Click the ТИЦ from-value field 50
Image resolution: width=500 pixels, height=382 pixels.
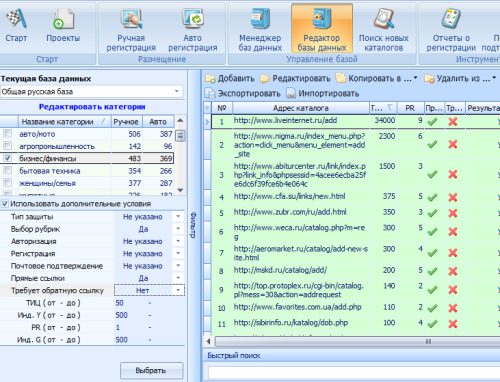(x=130, y=303)
